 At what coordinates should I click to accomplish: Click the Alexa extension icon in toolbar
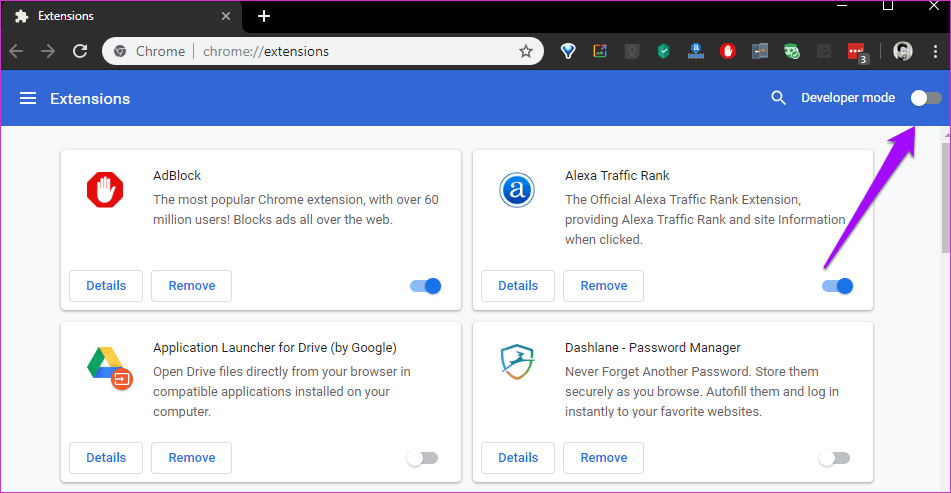[696, 52]
